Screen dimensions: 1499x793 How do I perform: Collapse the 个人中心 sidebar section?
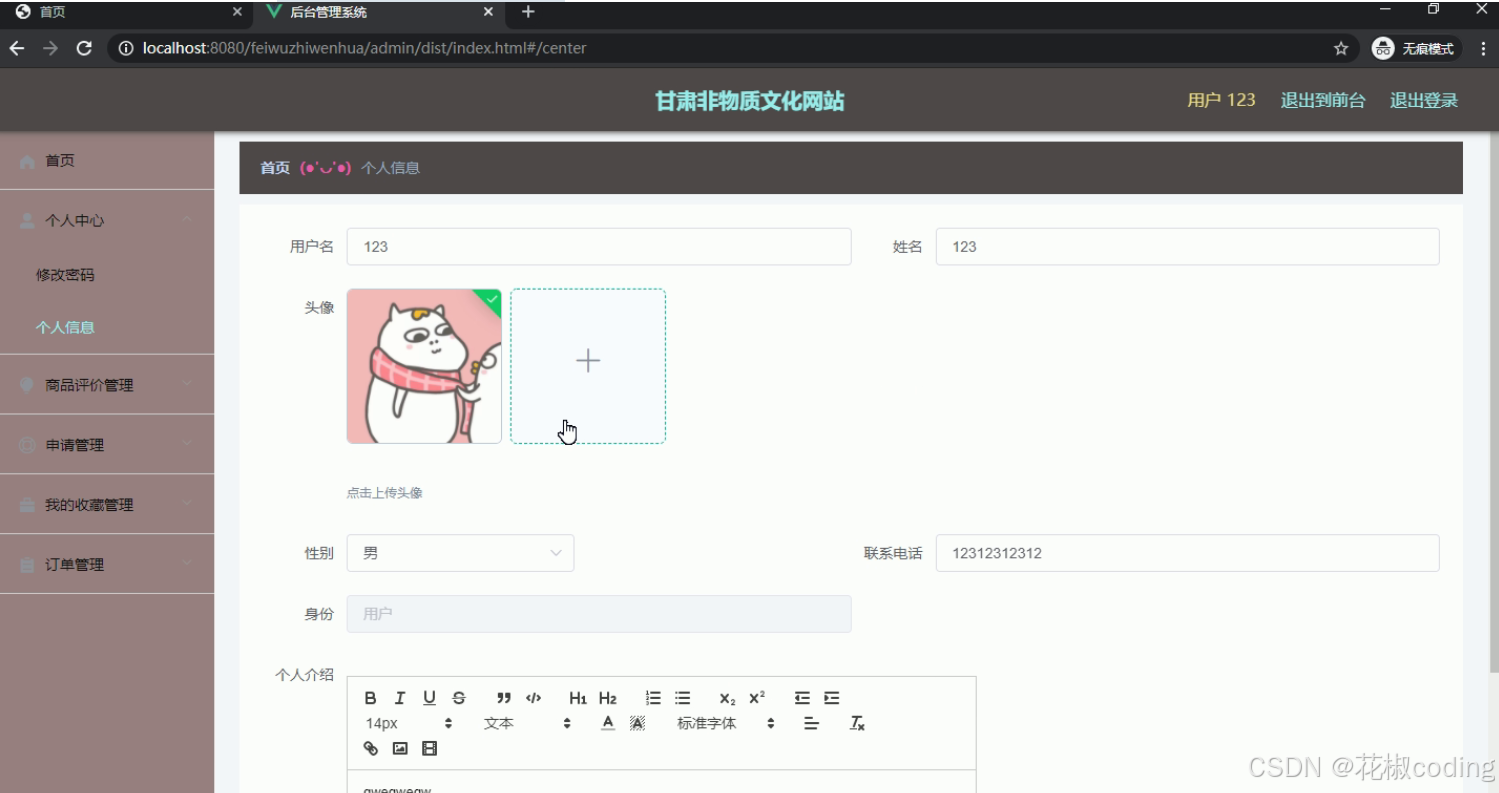tap(107, 220)
